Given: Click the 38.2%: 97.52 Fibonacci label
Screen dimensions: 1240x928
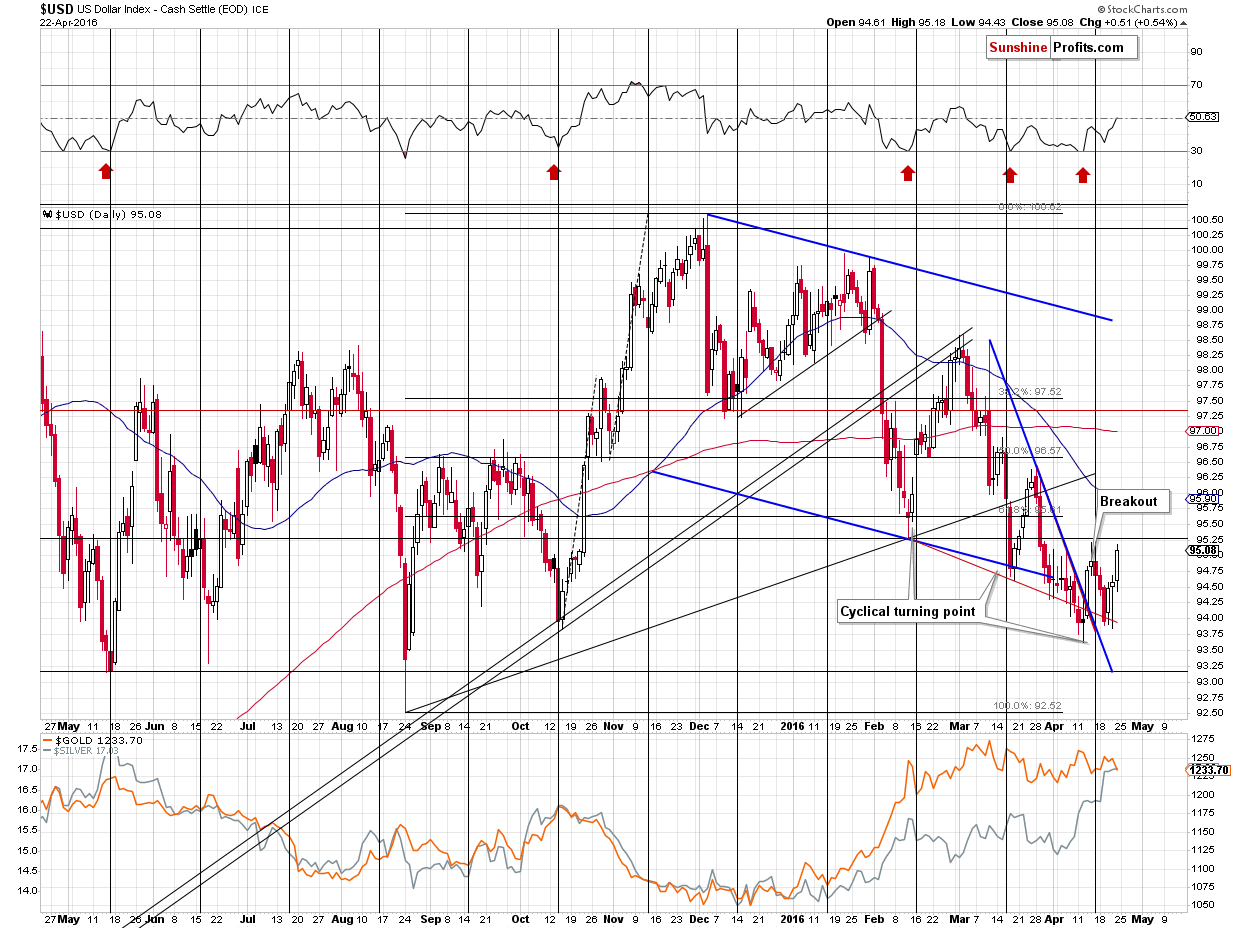Looking at the screenshot, I should coord(1030,392).
